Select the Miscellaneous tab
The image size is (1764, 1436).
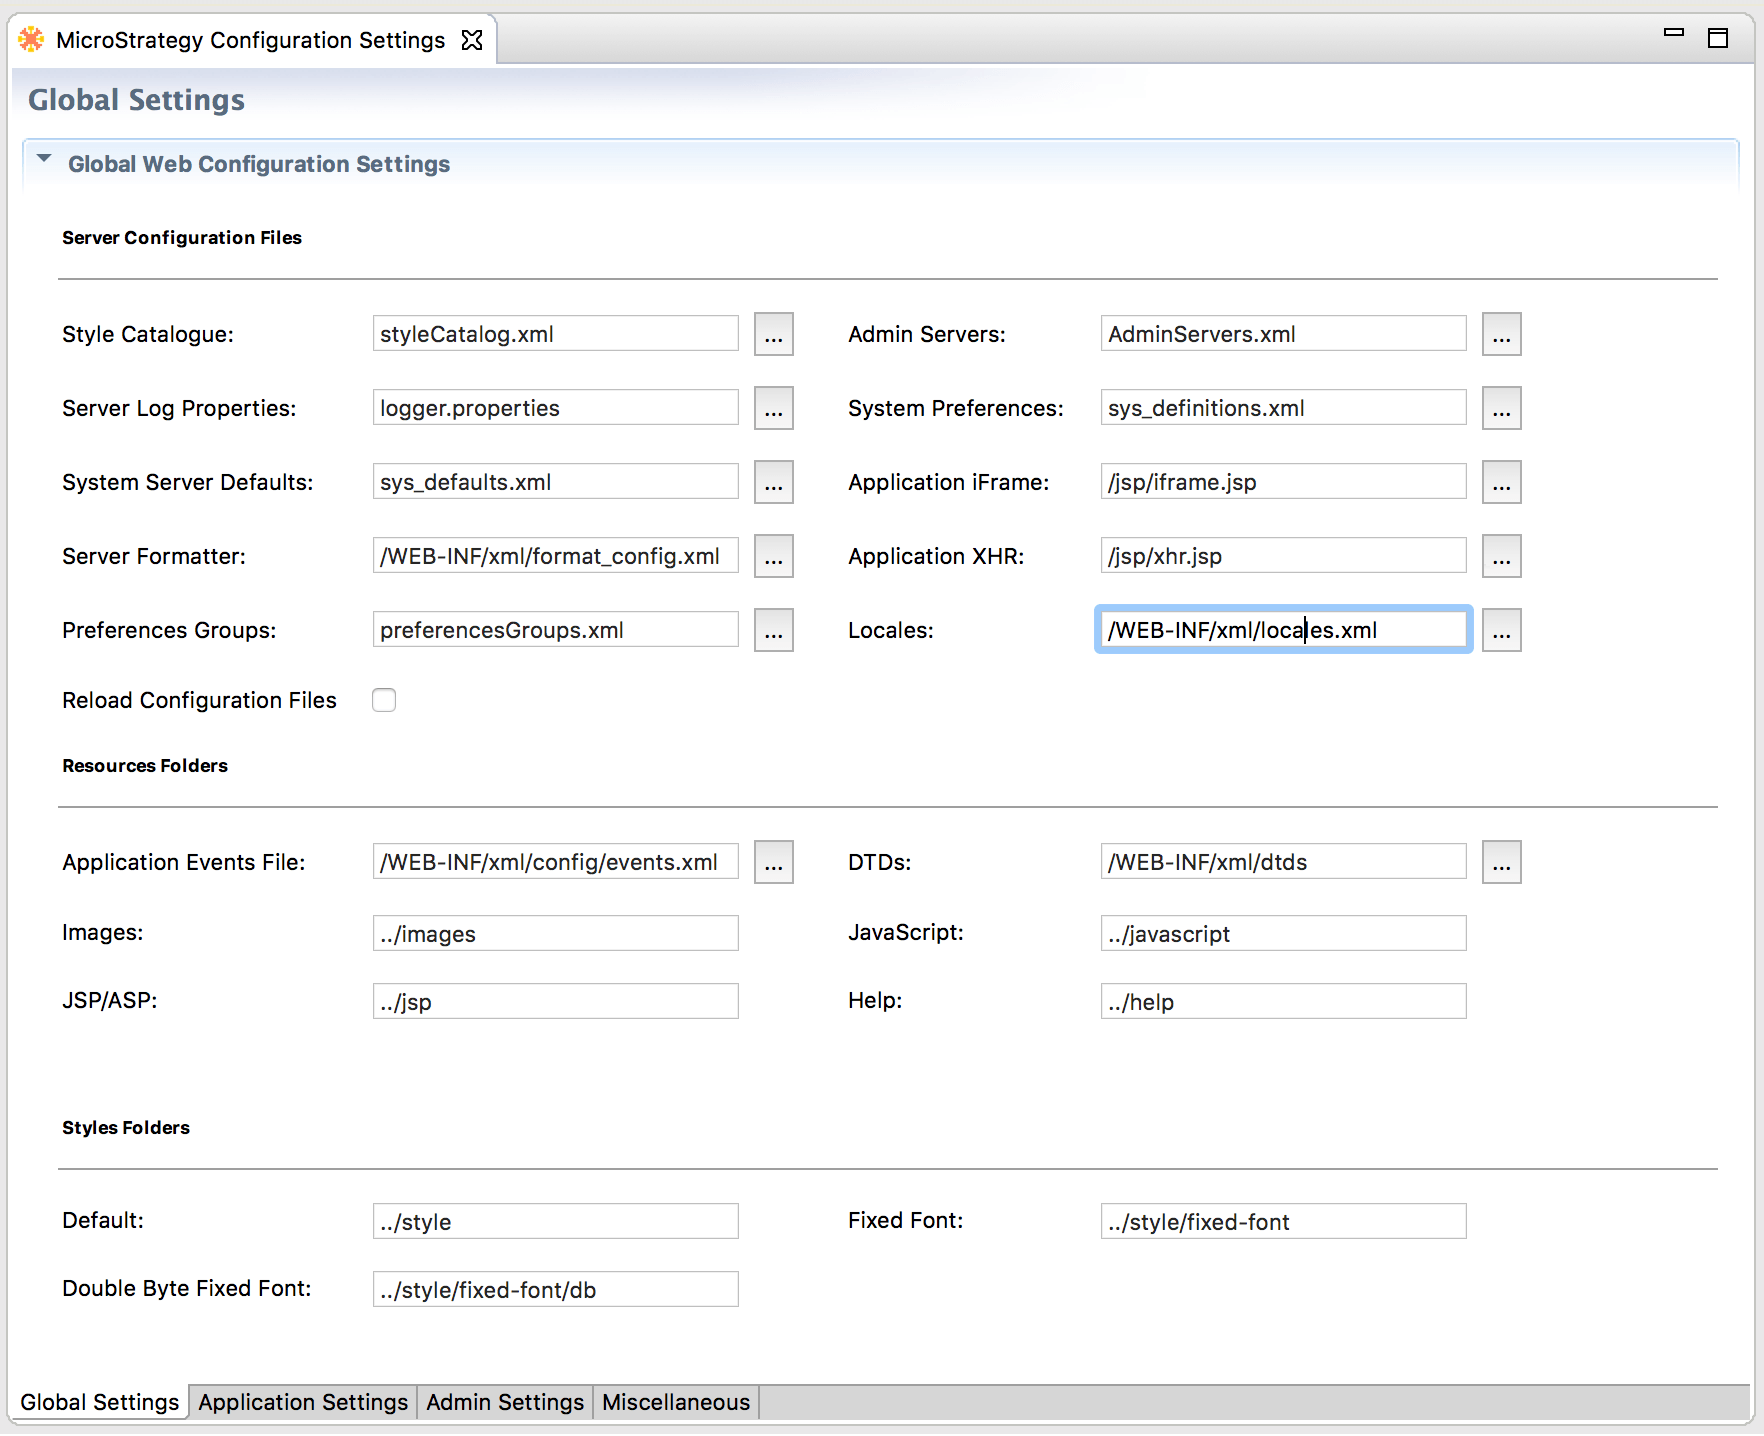(x=675, y=1402)
